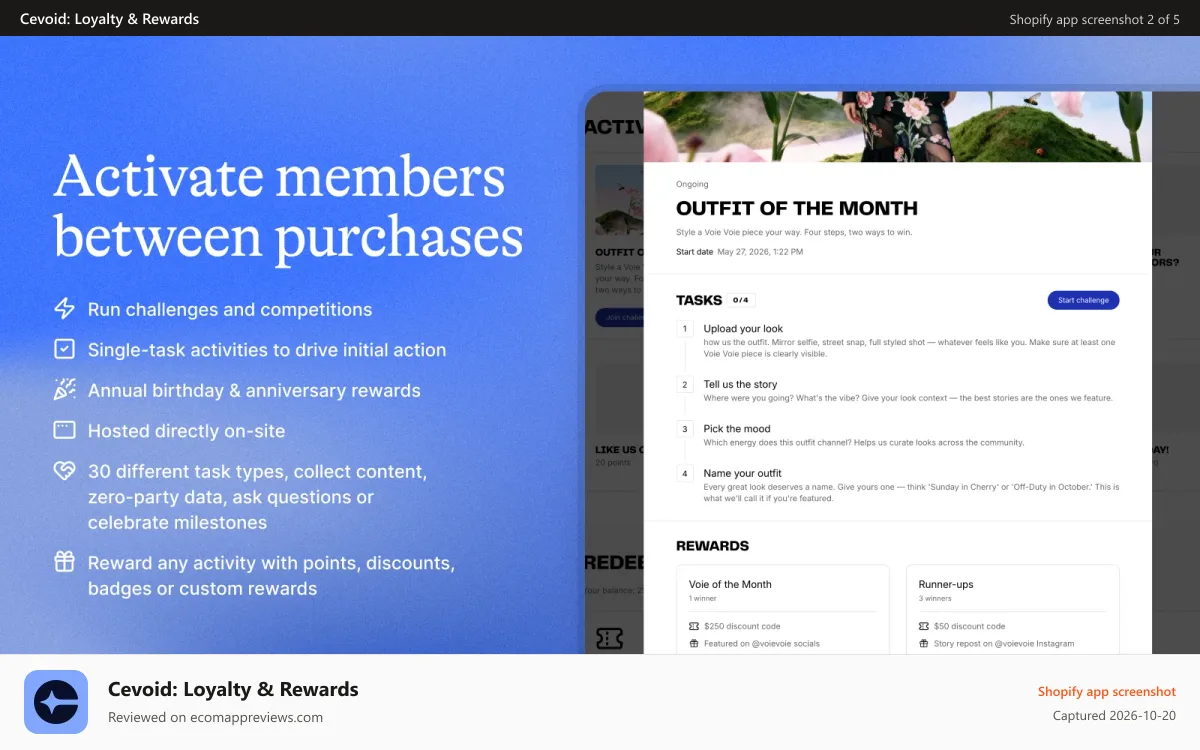
Task: Click the Cevoid app logo icon
Action: click(56, 702)
